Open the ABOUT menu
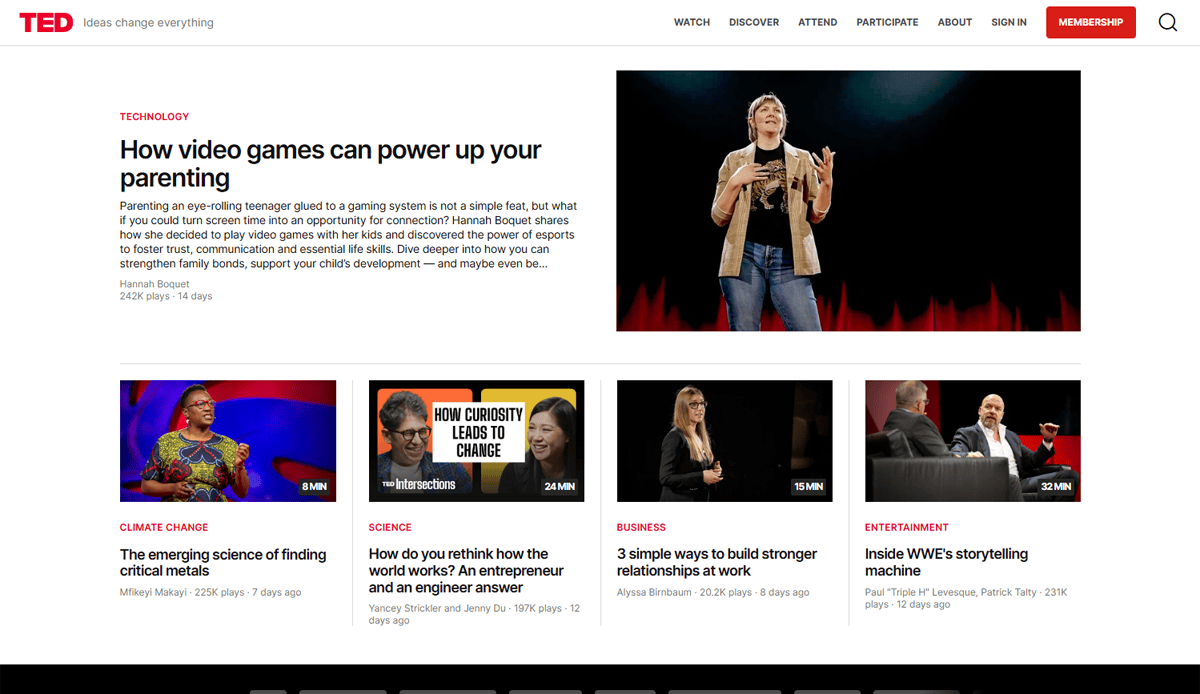1200x694 pixels. tap(954, 21)
